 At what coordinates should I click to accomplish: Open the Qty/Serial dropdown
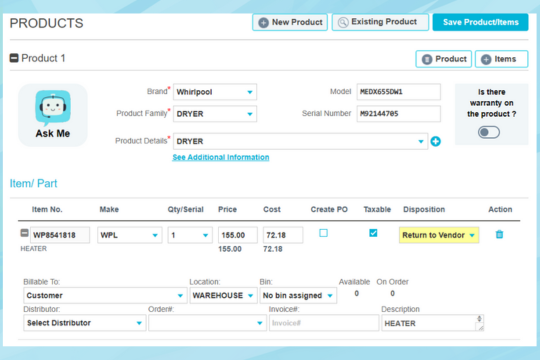pyautogui.click(x=190, y=235)
